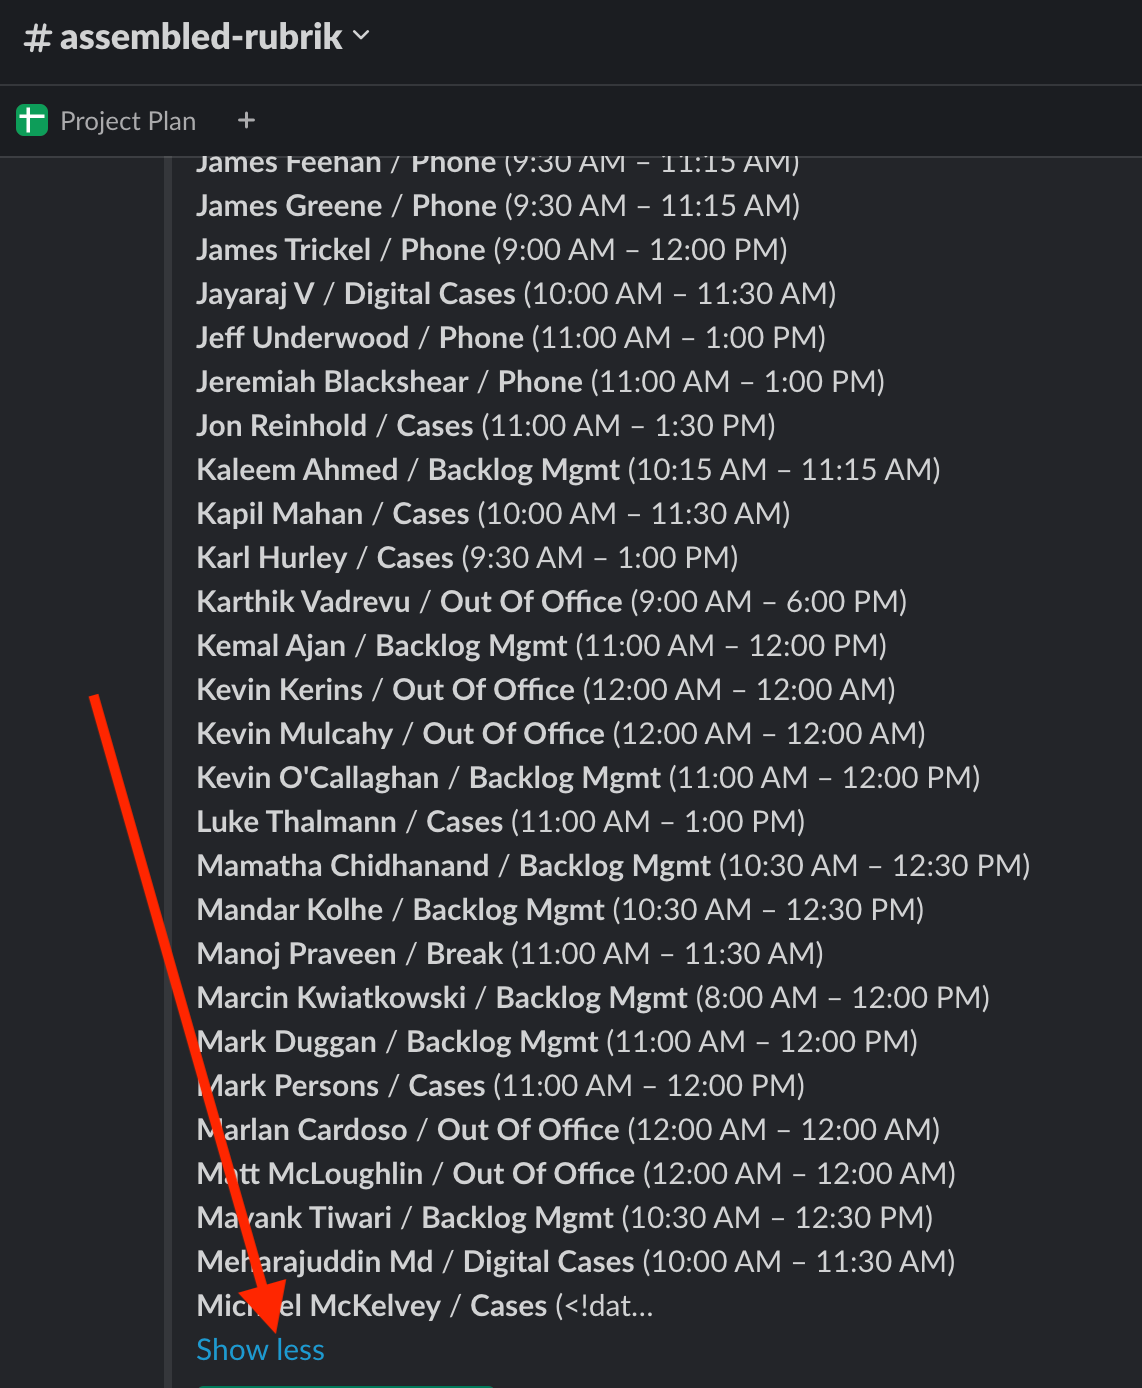
Task: Click the Kevin O'Callaghan Backlog Mgmt line
Action: [x=587, y=778]
